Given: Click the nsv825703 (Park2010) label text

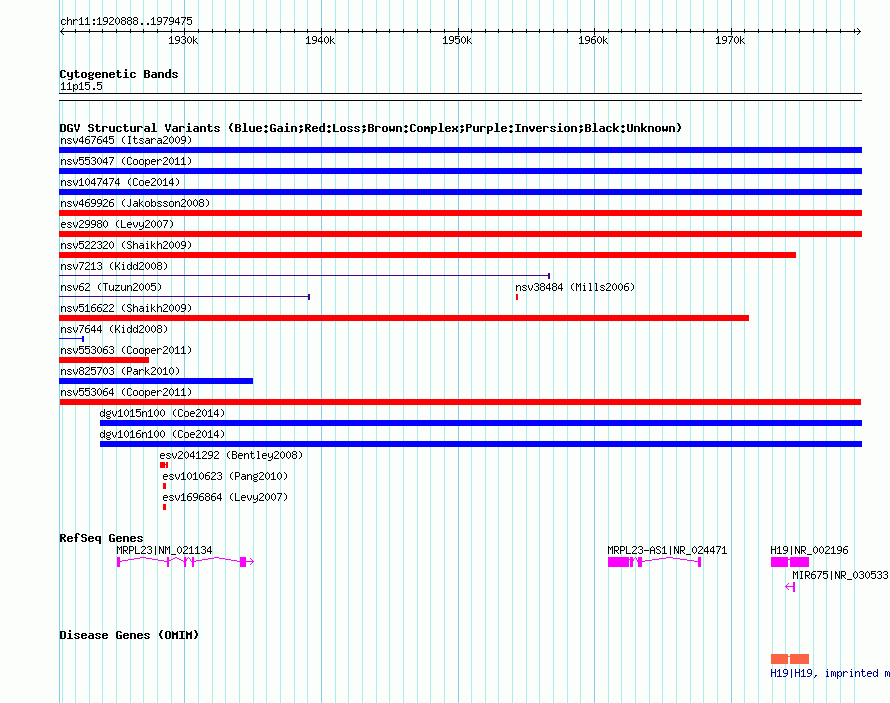Looking at the screenshot, I should (120, 371).
